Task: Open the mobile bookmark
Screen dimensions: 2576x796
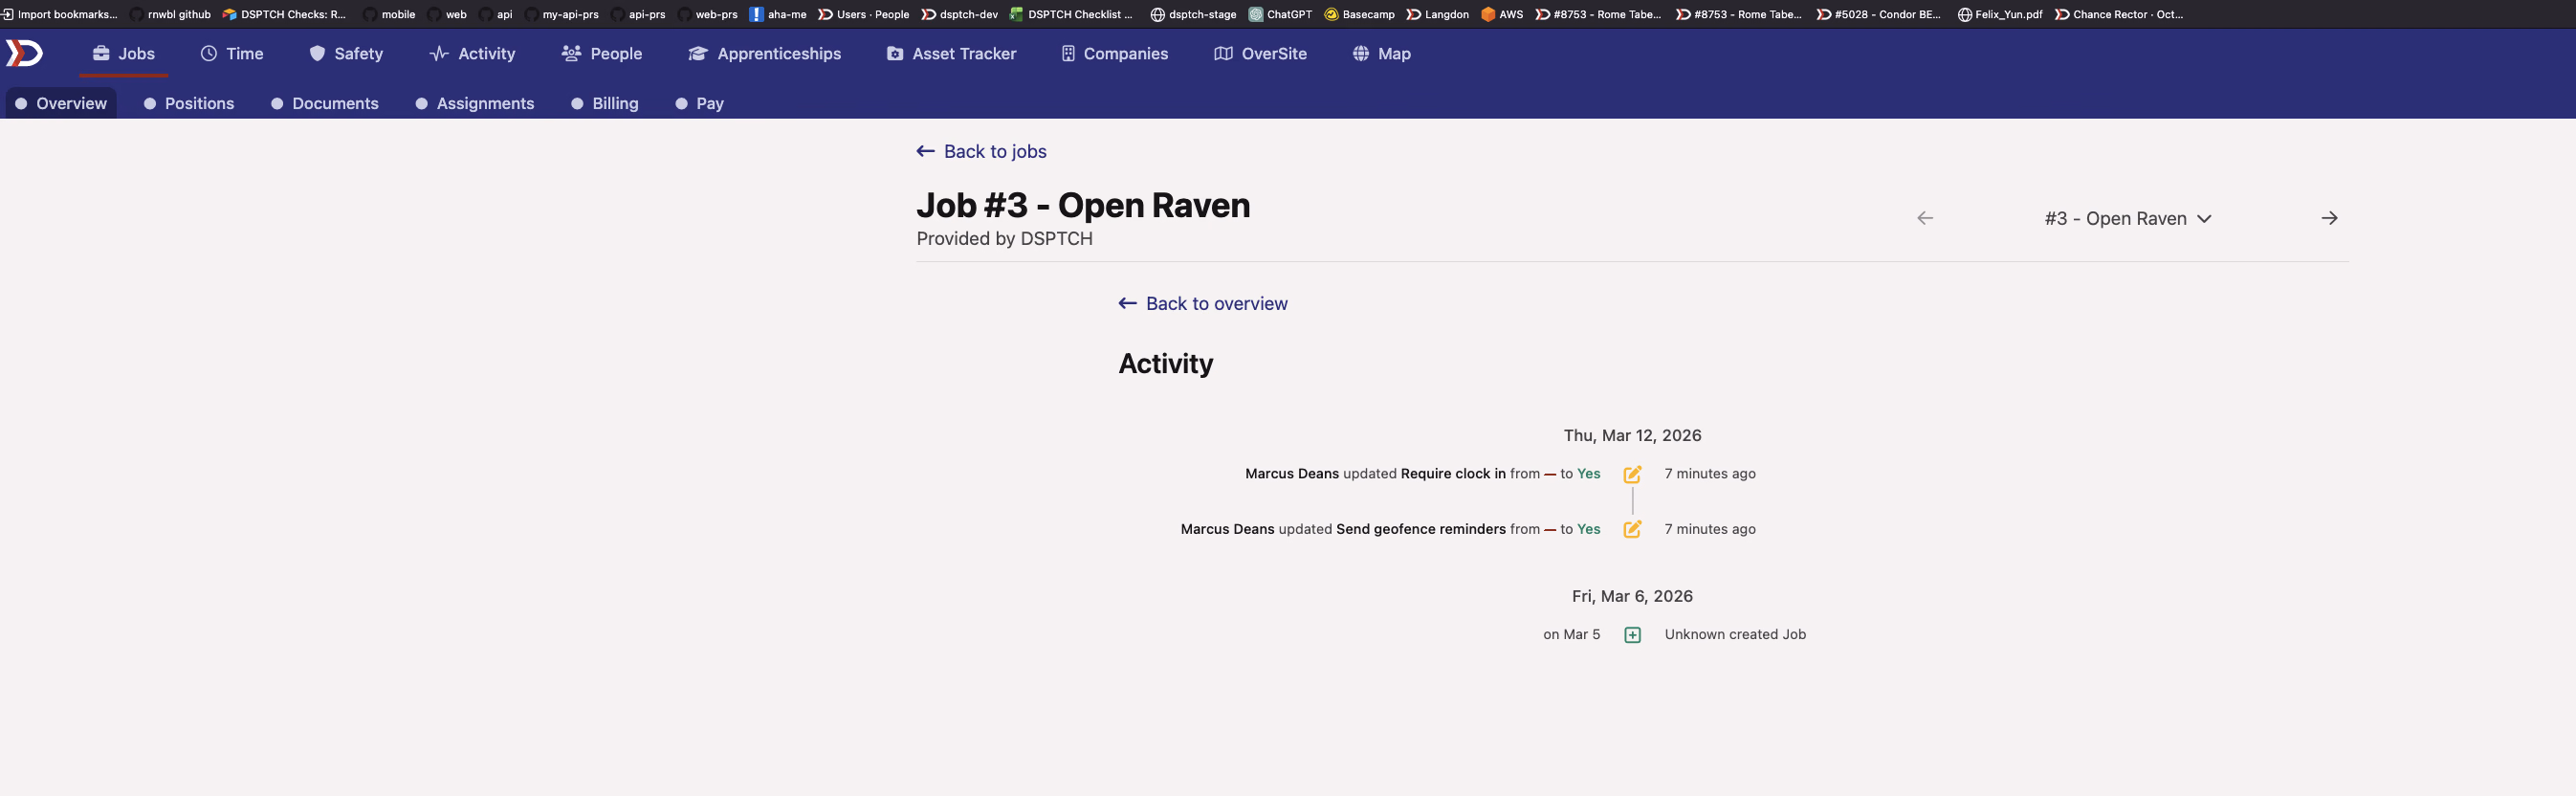Action: 389,14
